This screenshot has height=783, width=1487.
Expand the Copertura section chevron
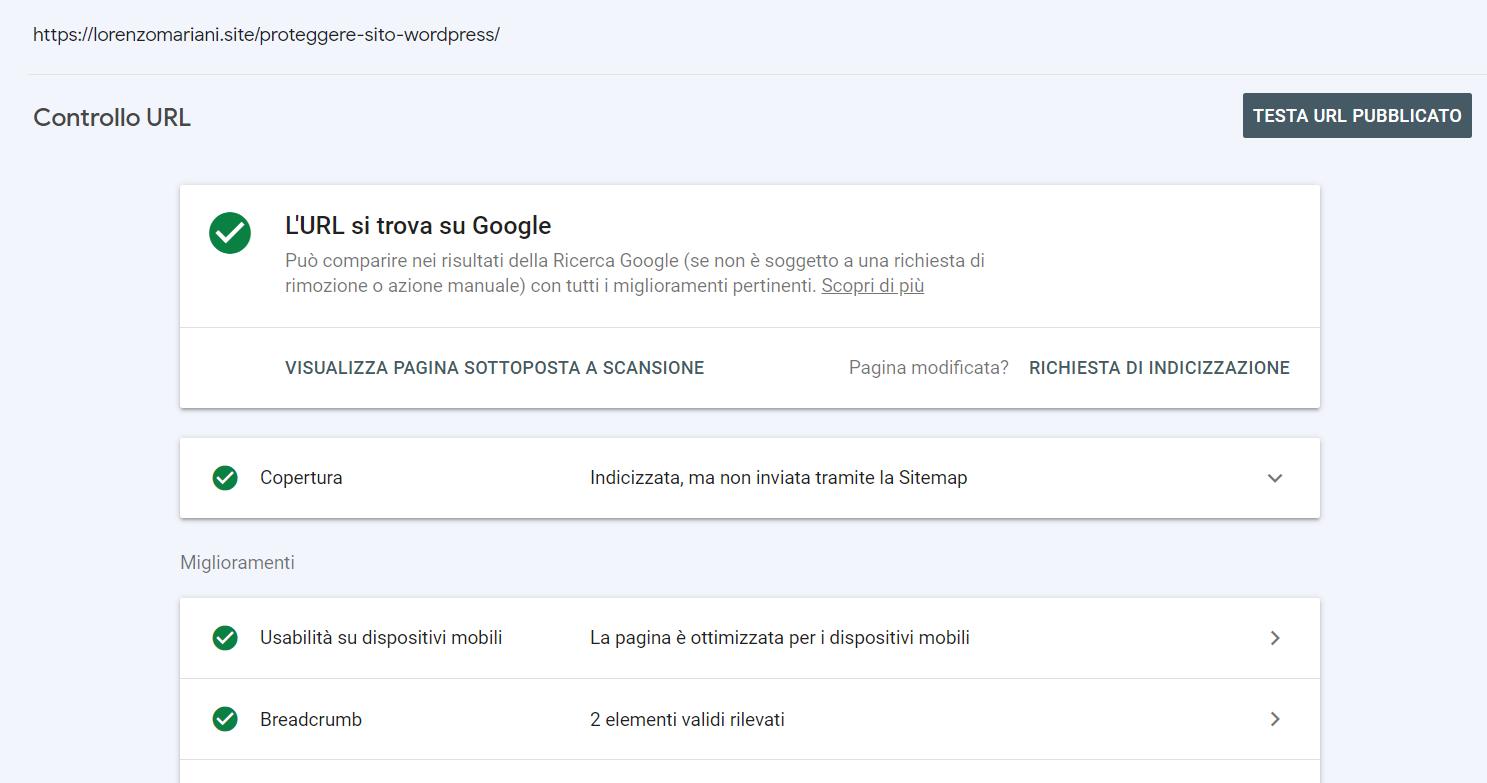(x=1275, y=478)
